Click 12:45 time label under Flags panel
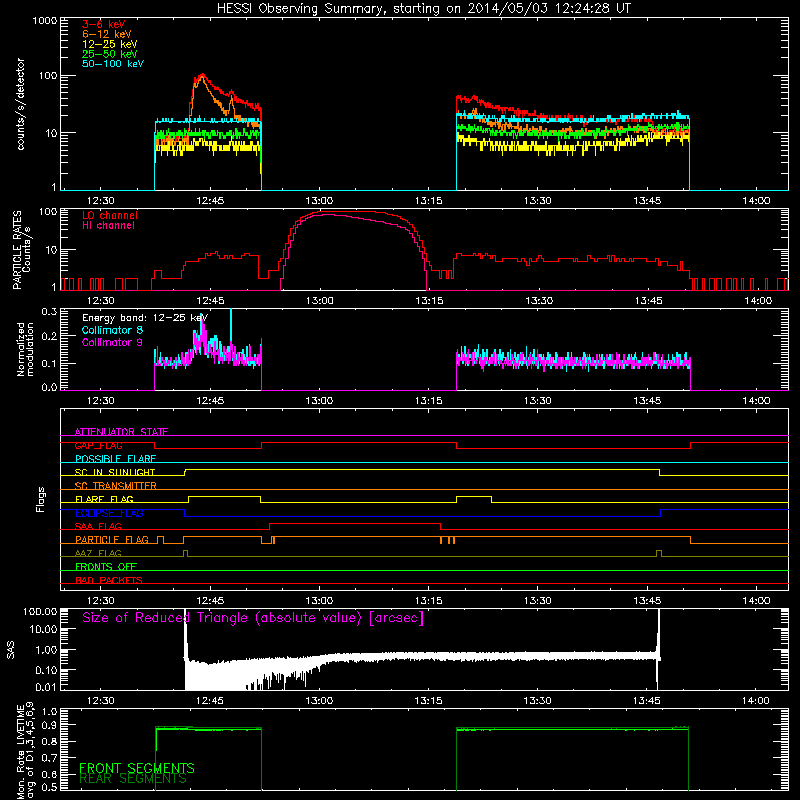800x800 pixels. click(210, 601)
